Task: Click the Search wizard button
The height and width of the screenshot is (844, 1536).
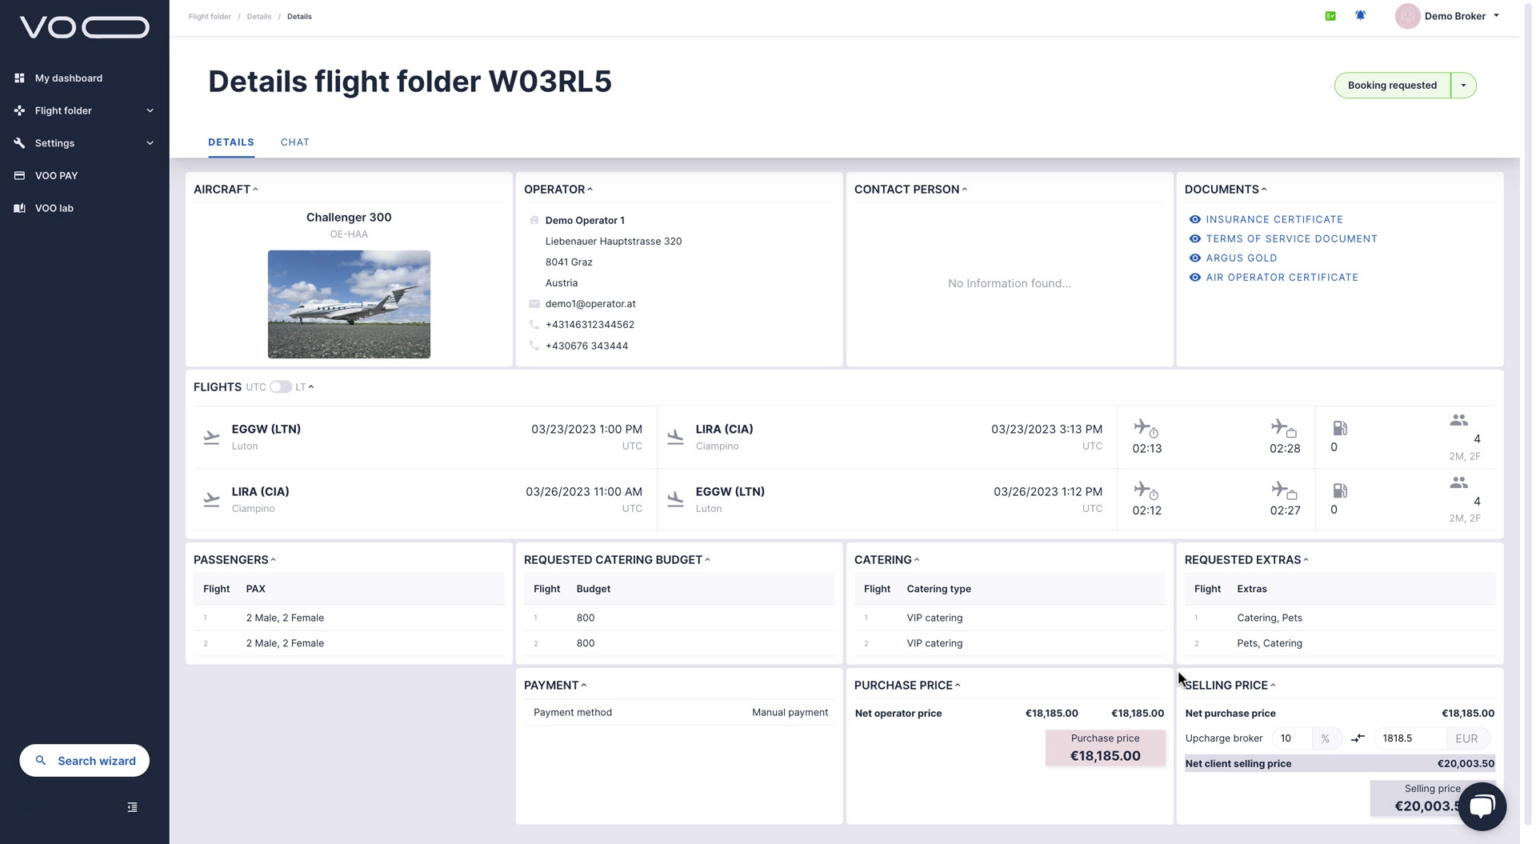Action: (85, 761)
